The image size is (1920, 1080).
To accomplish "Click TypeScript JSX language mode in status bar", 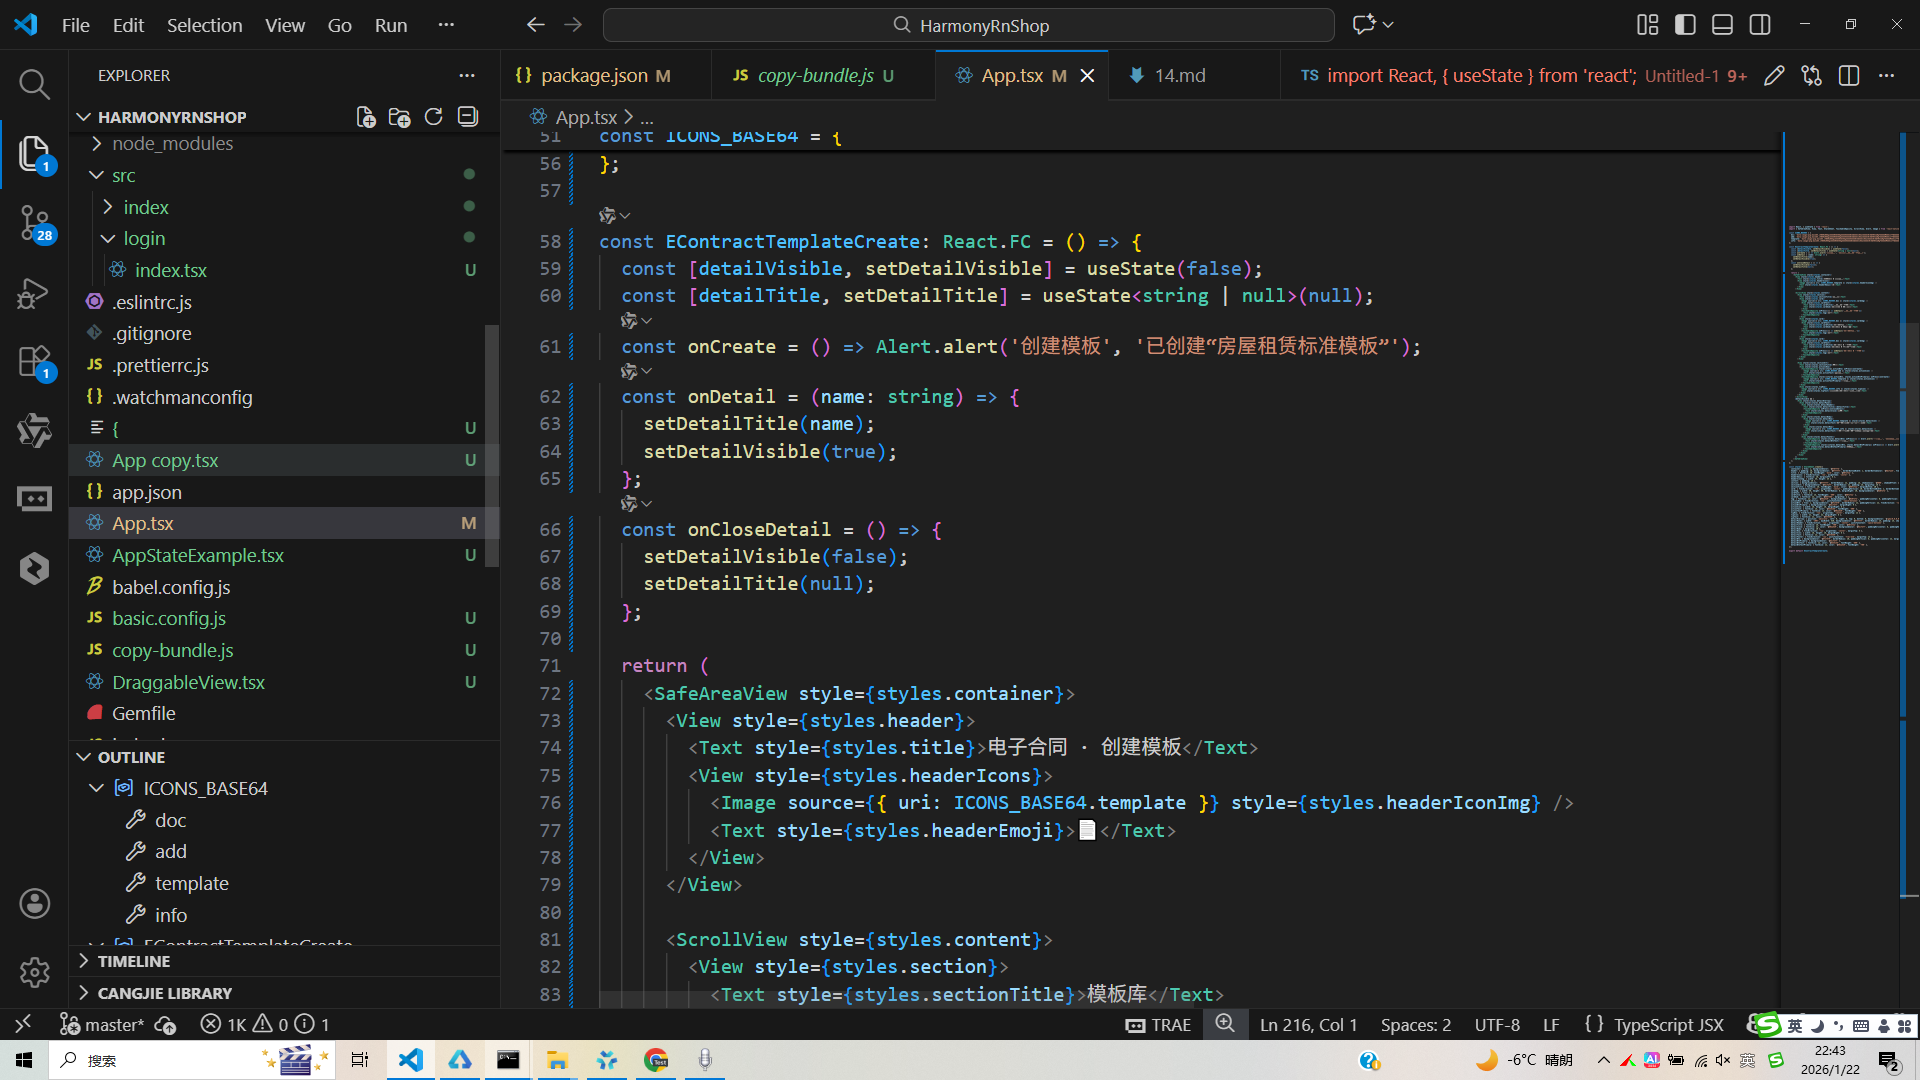I will click(x=1668, y=1025).
